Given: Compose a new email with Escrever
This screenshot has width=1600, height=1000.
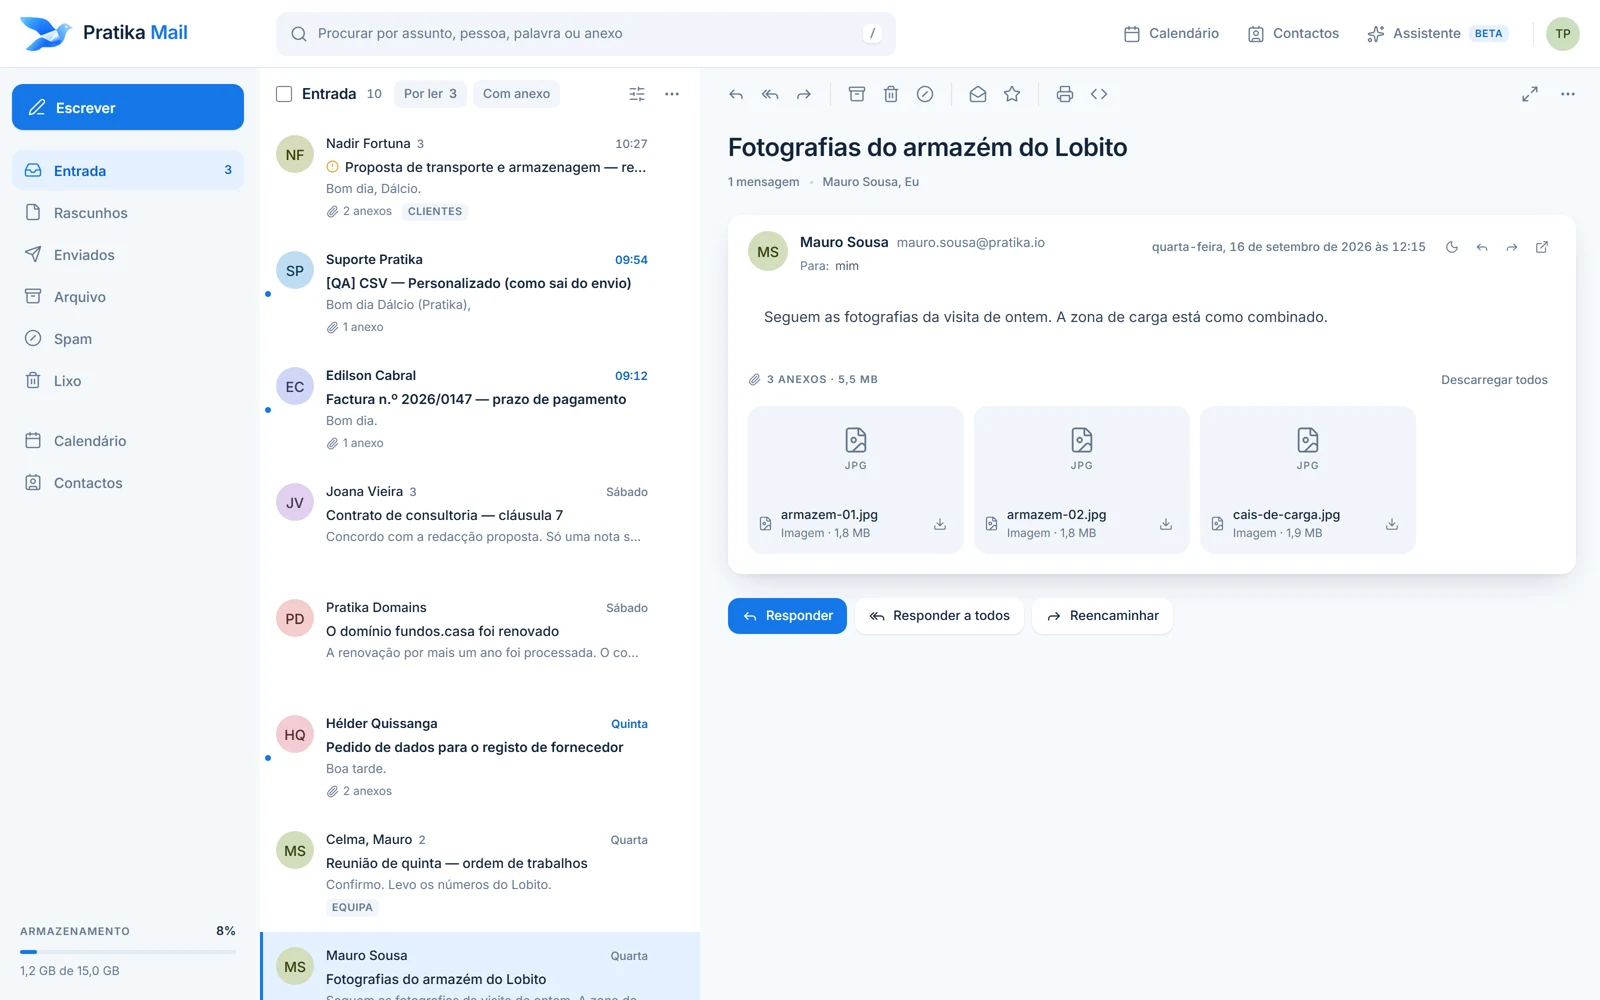Looking at the screenshot, I should 128,107.
